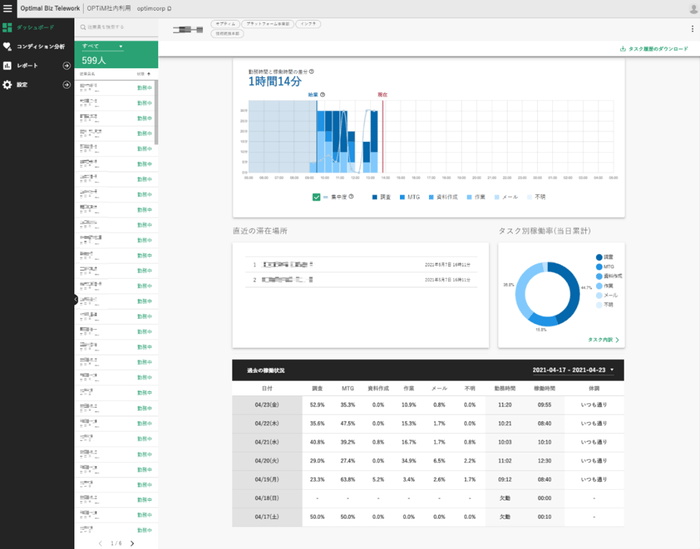Open the タスク内訳 link
The image size is (700, 549).
tap(603, 340)
